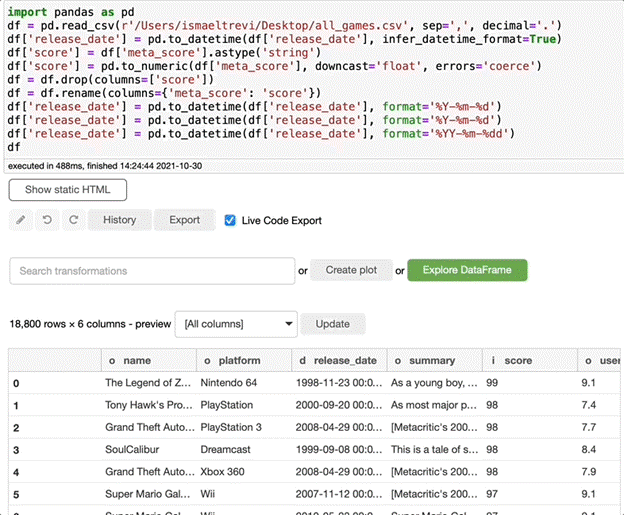
Task: Click the summary column header
Action: [x=431, y=360]
